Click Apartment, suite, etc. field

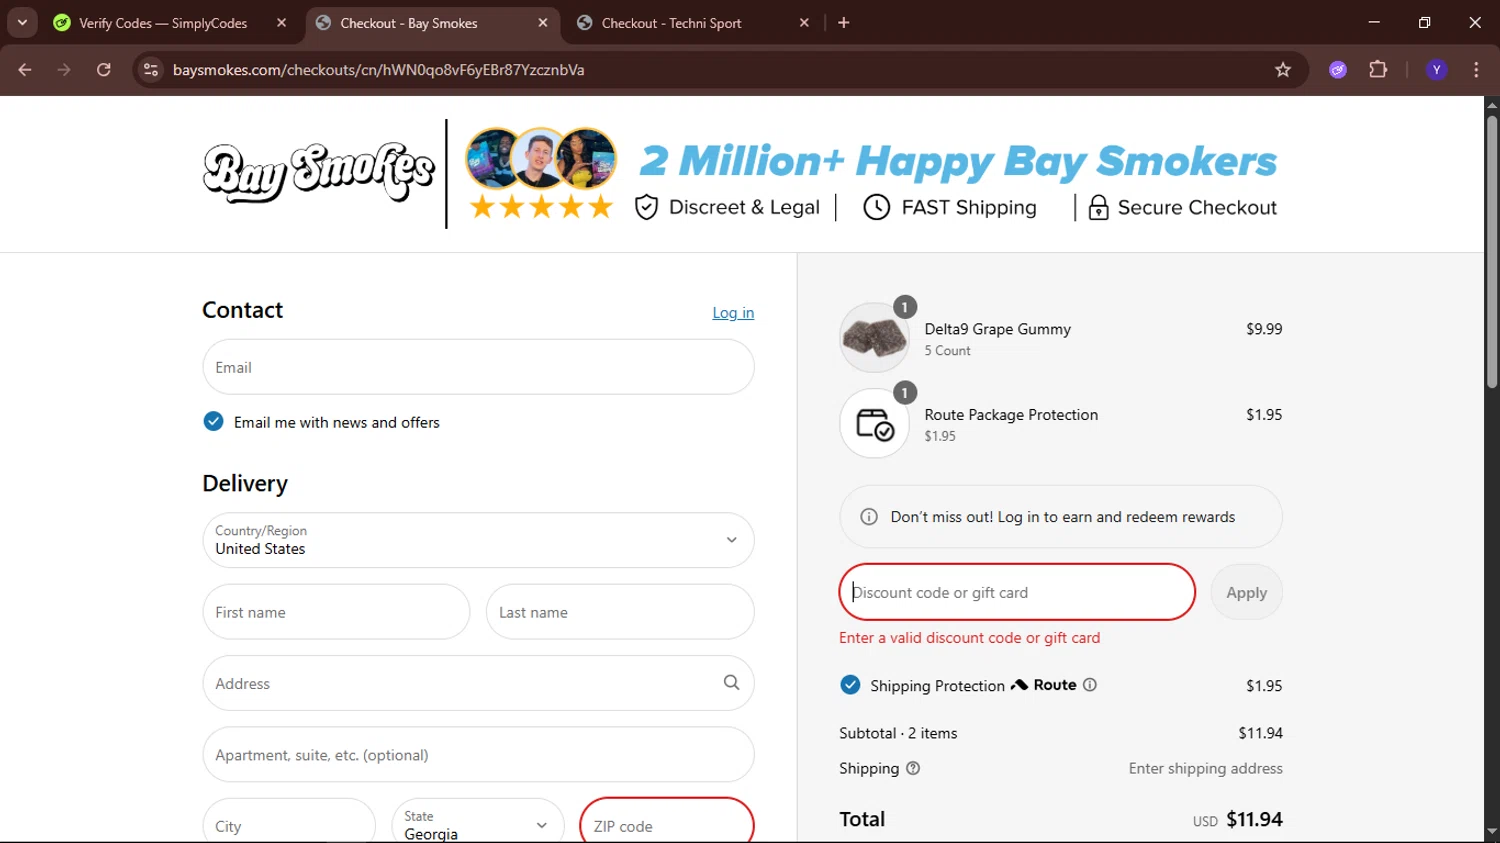[x=478, y=755]
